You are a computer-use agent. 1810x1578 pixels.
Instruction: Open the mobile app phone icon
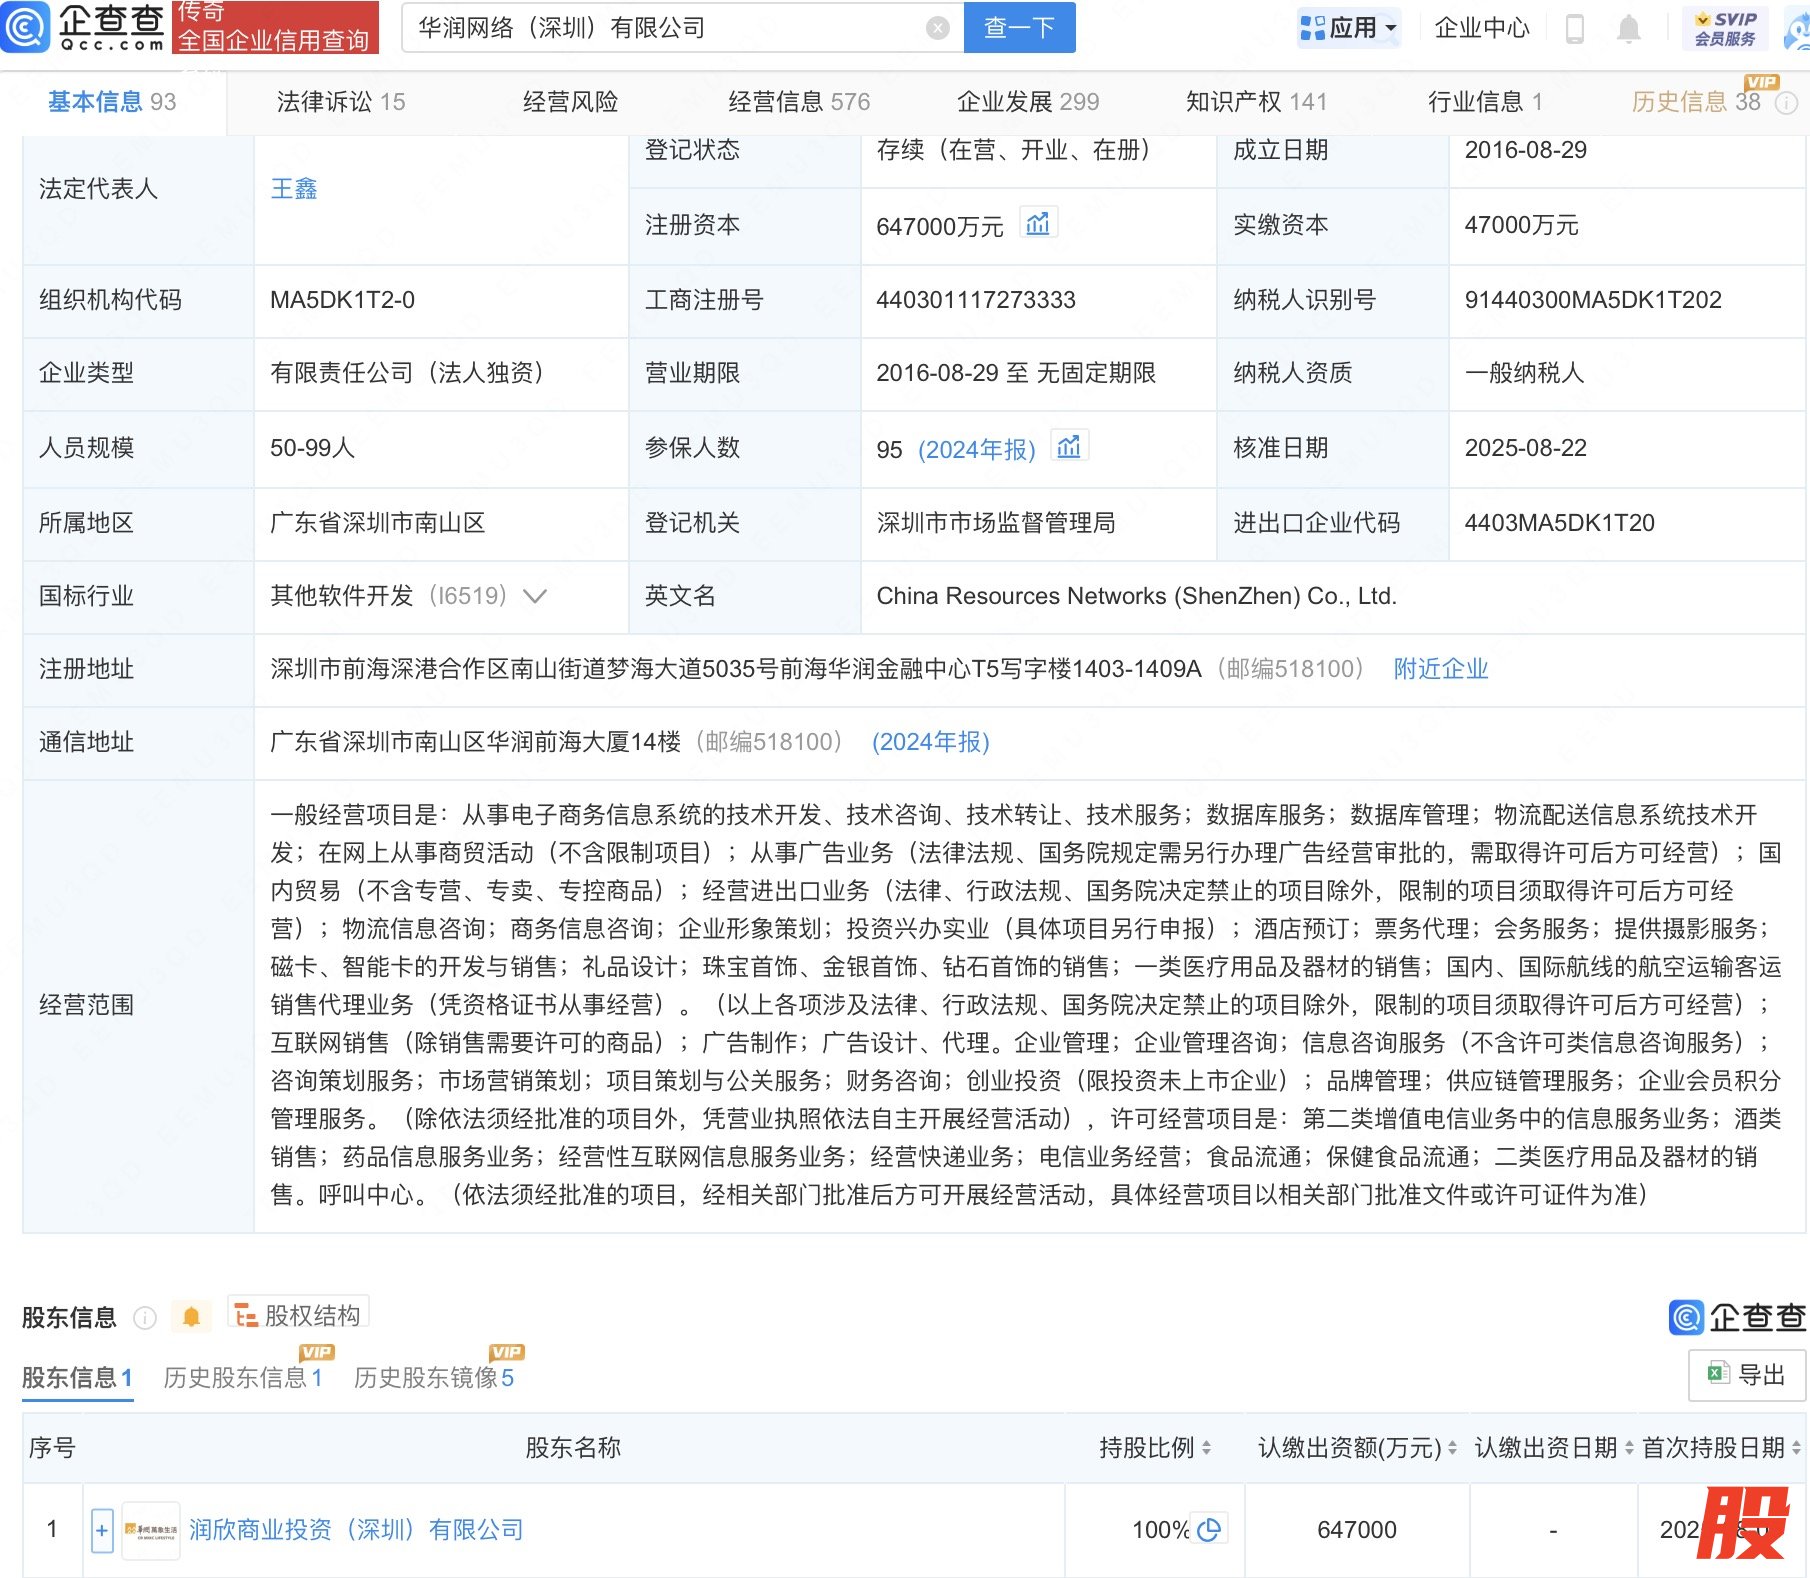coord(1574,29)
